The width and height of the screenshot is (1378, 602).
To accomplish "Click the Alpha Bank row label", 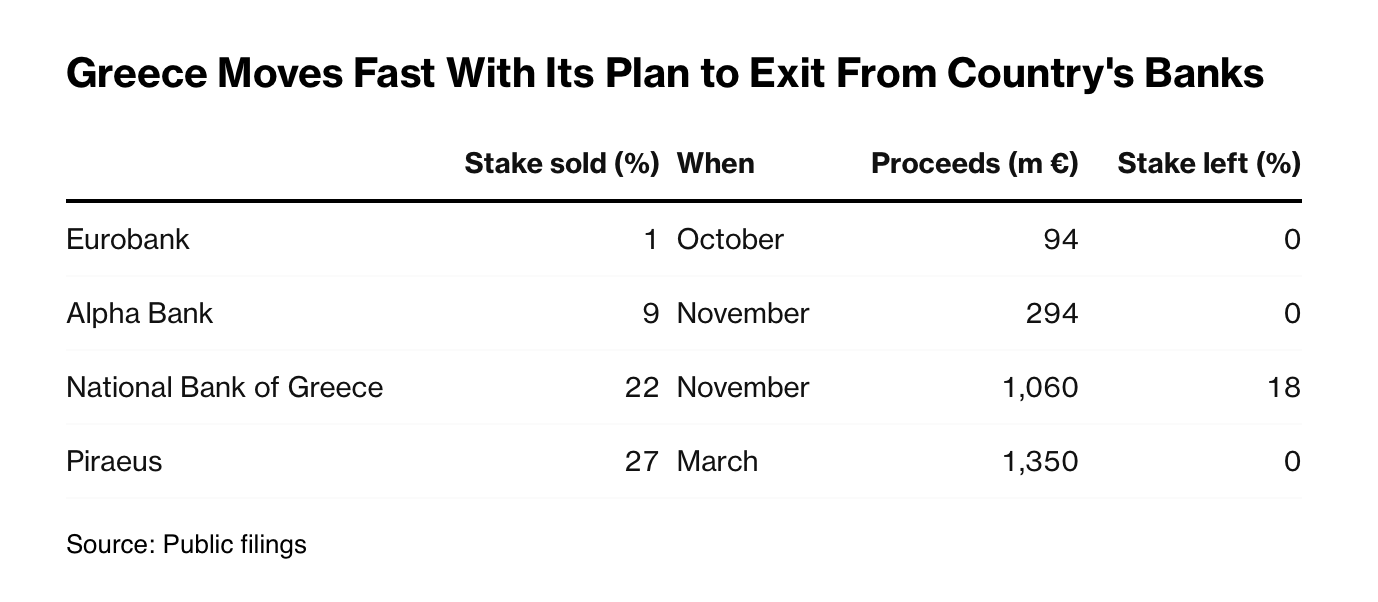I will 140,314.
